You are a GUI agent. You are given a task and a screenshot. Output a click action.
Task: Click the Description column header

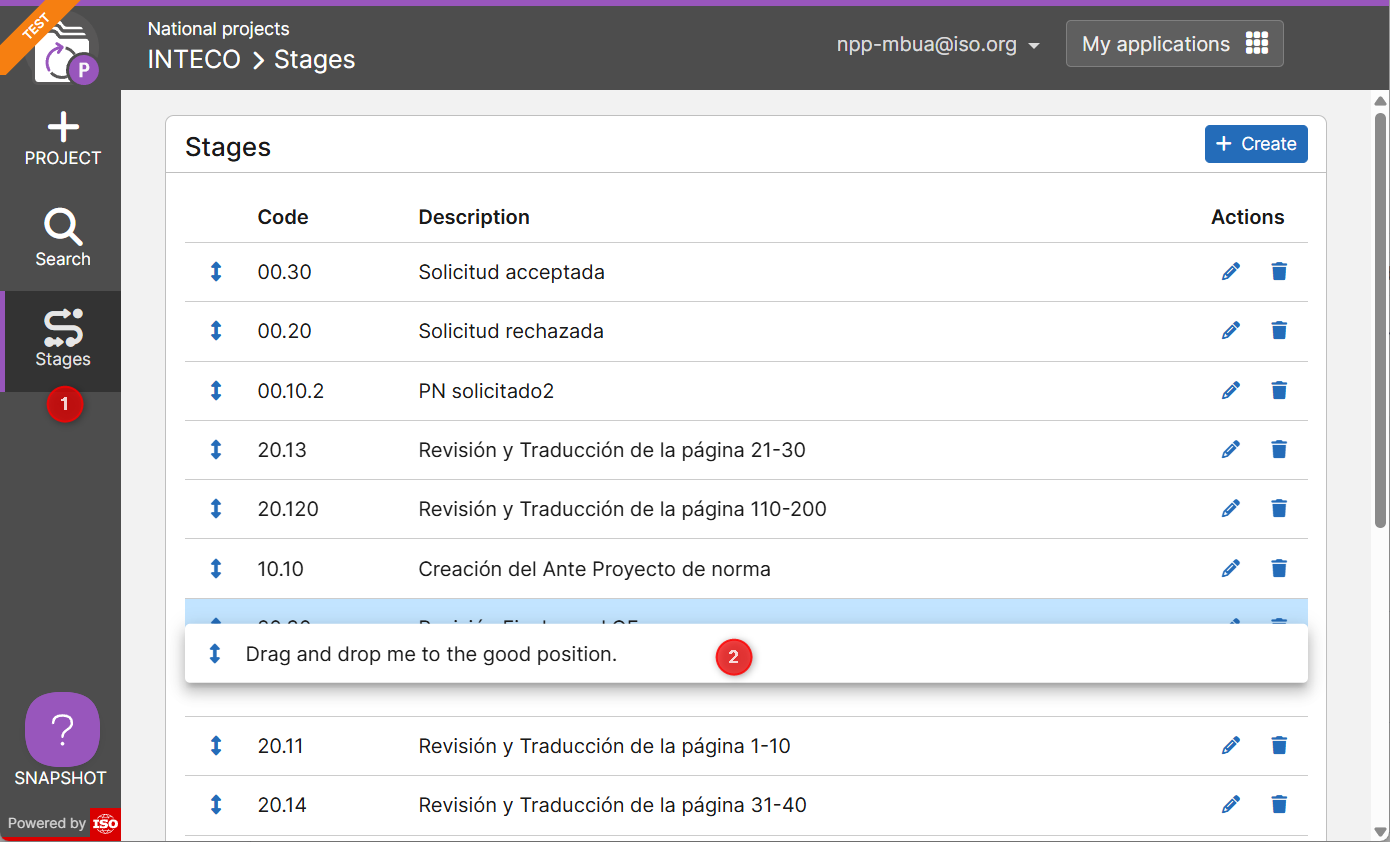coord(474,217)
